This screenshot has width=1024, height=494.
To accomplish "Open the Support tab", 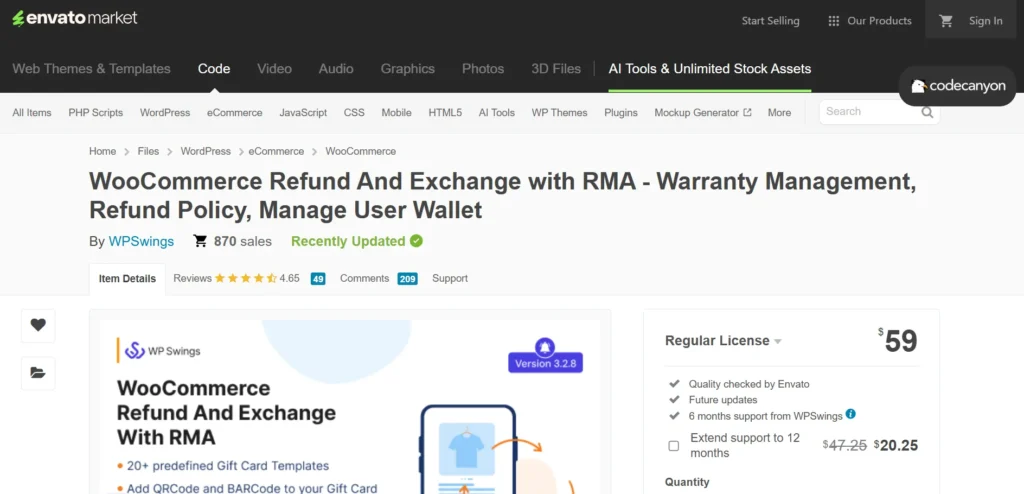I will [x=450, y=278].
